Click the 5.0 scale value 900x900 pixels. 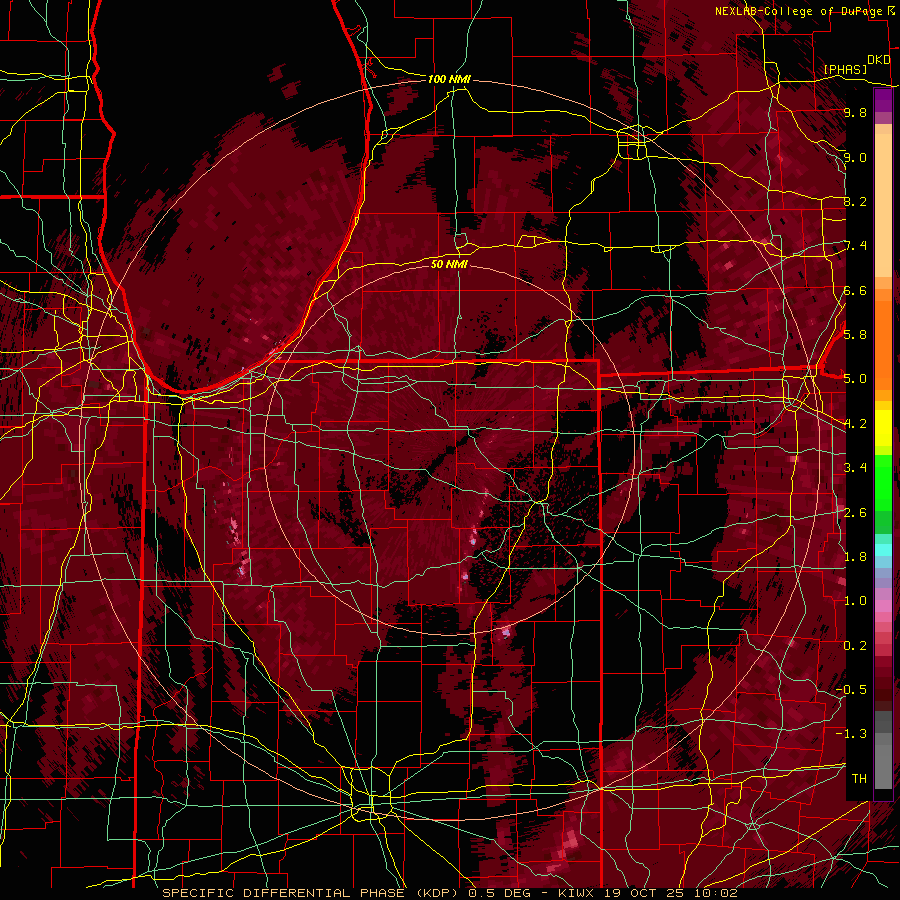855,379
